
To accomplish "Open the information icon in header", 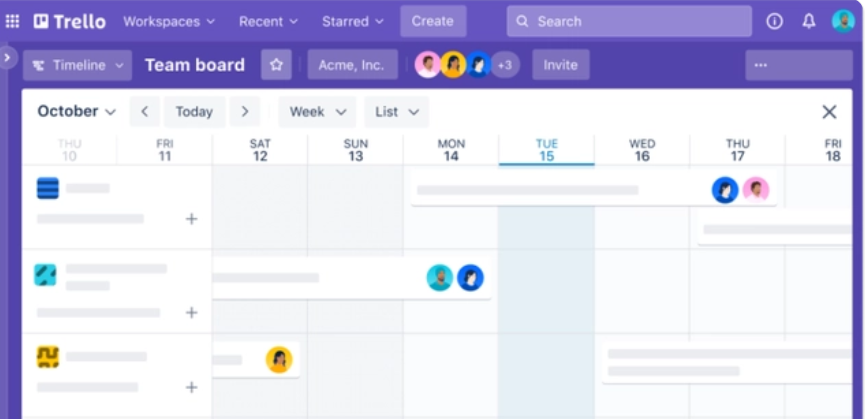I will point(774,21).
